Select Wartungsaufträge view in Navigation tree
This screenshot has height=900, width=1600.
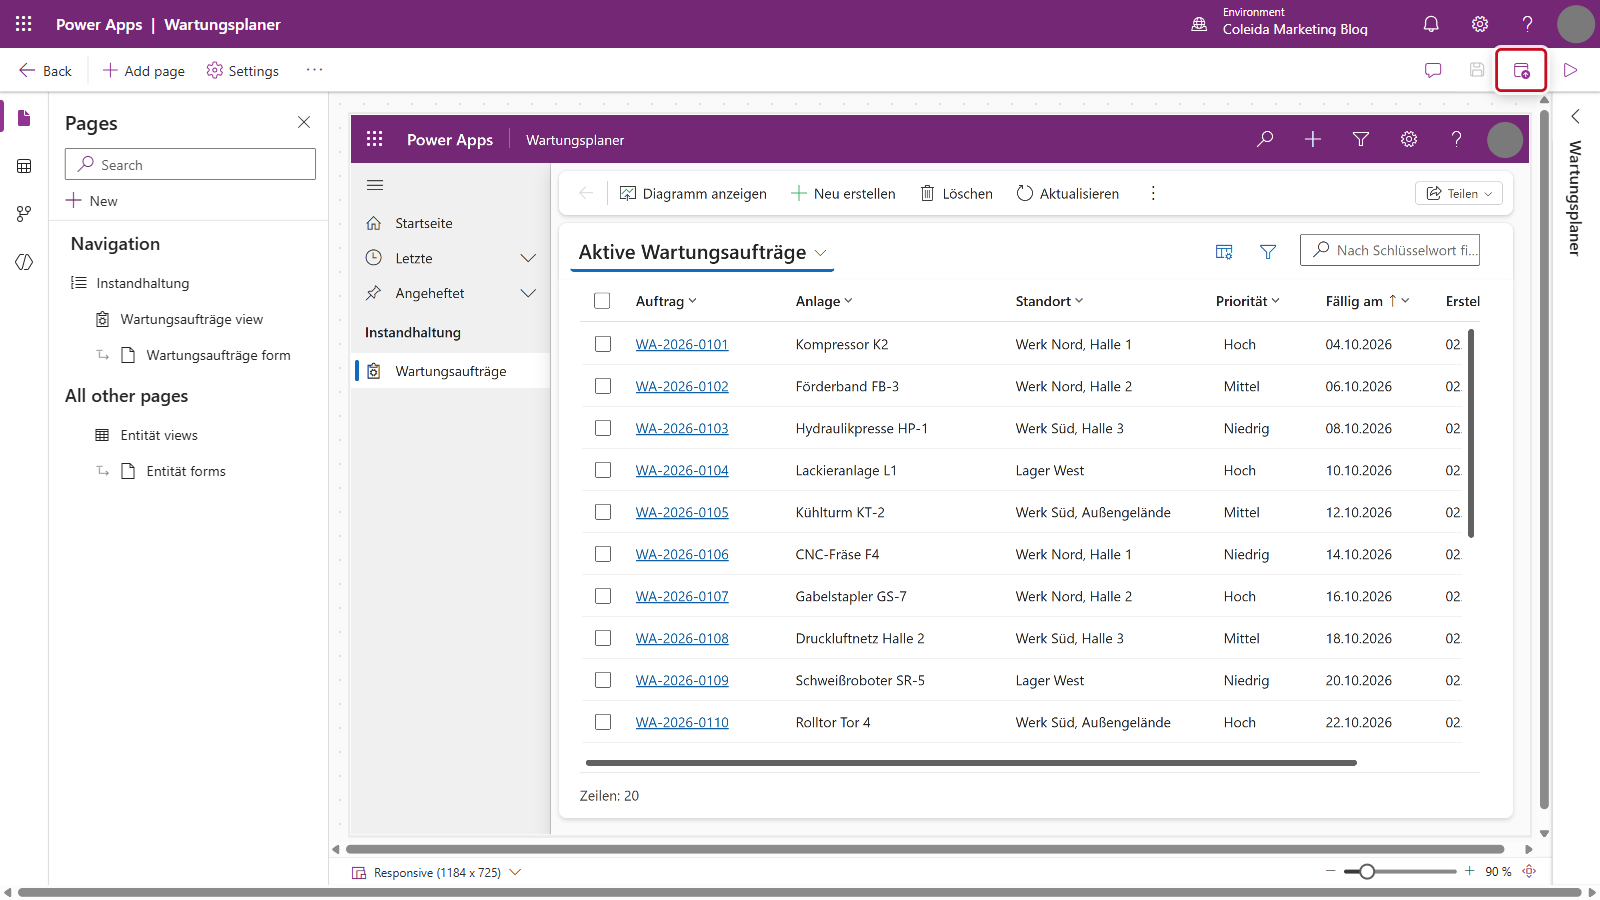(192, 319)
